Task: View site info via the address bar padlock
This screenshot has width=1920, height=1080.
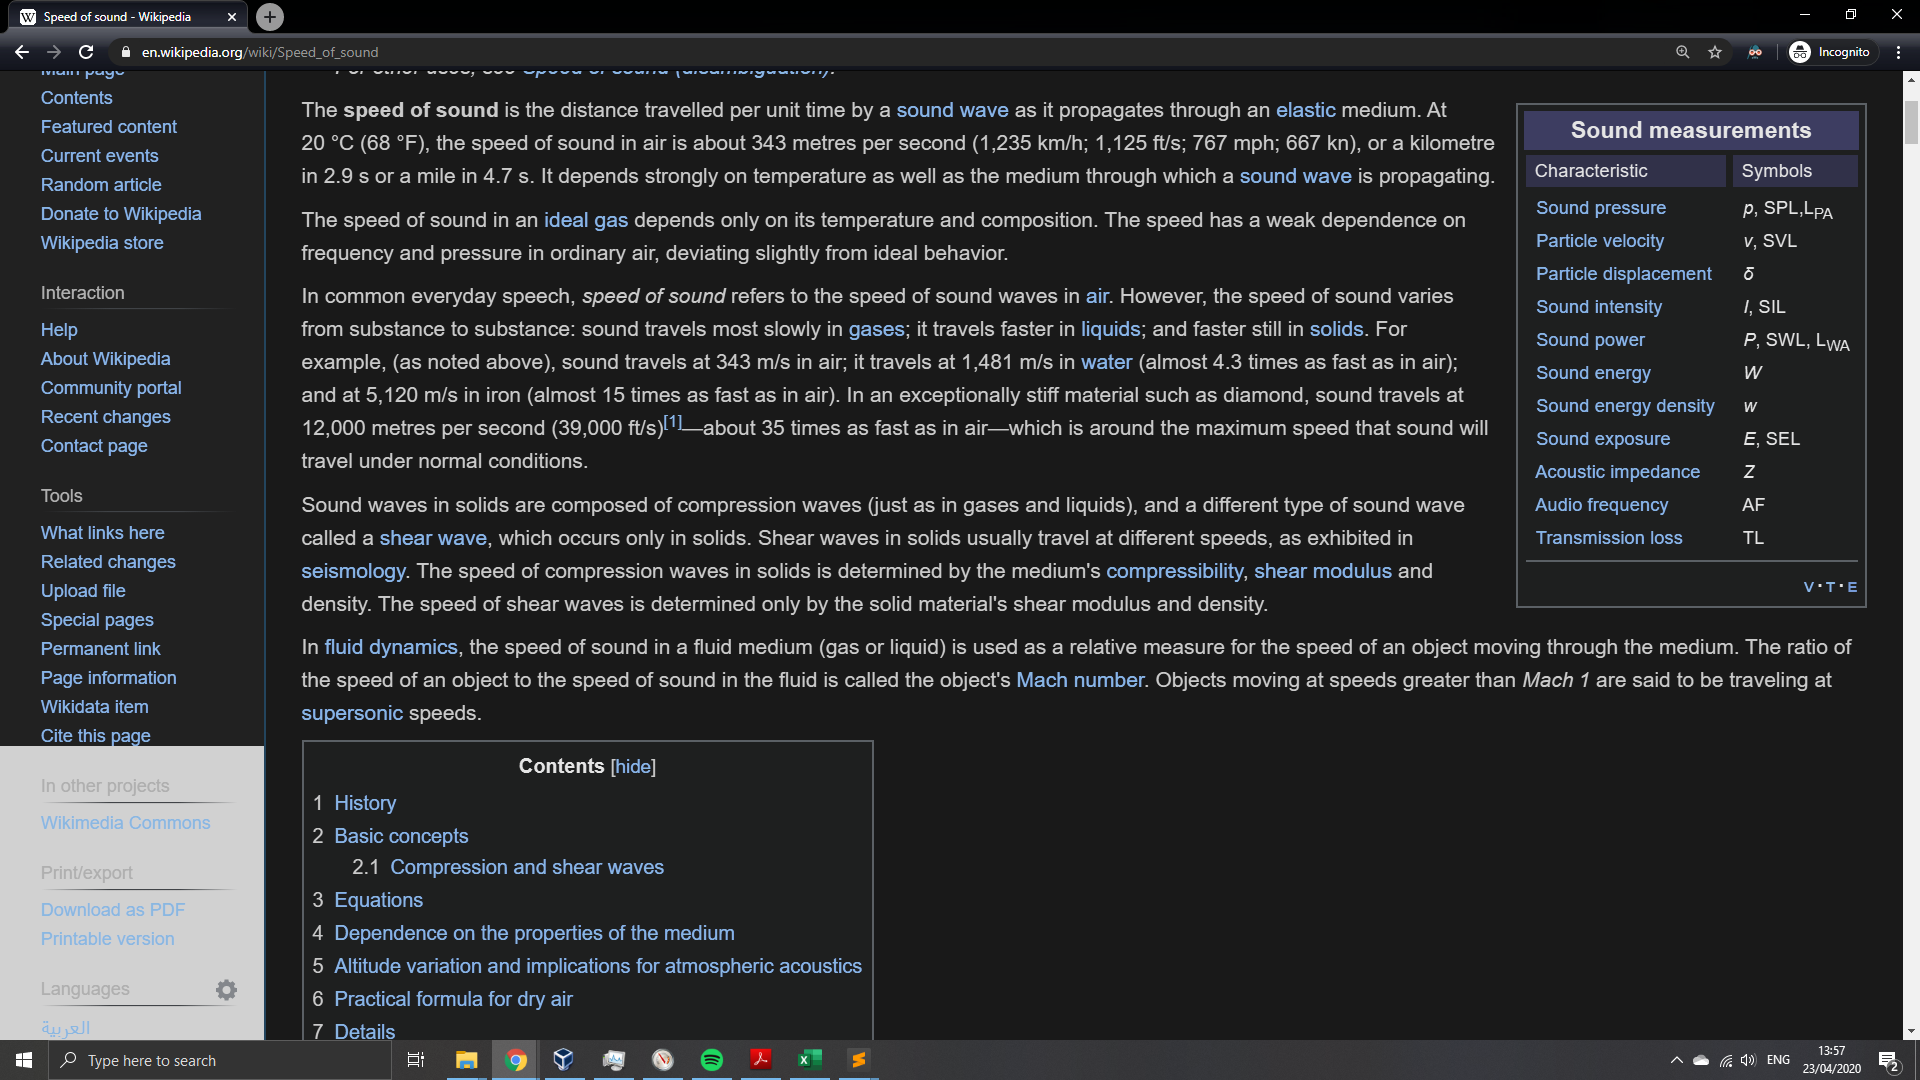Action: pos(125,52)
